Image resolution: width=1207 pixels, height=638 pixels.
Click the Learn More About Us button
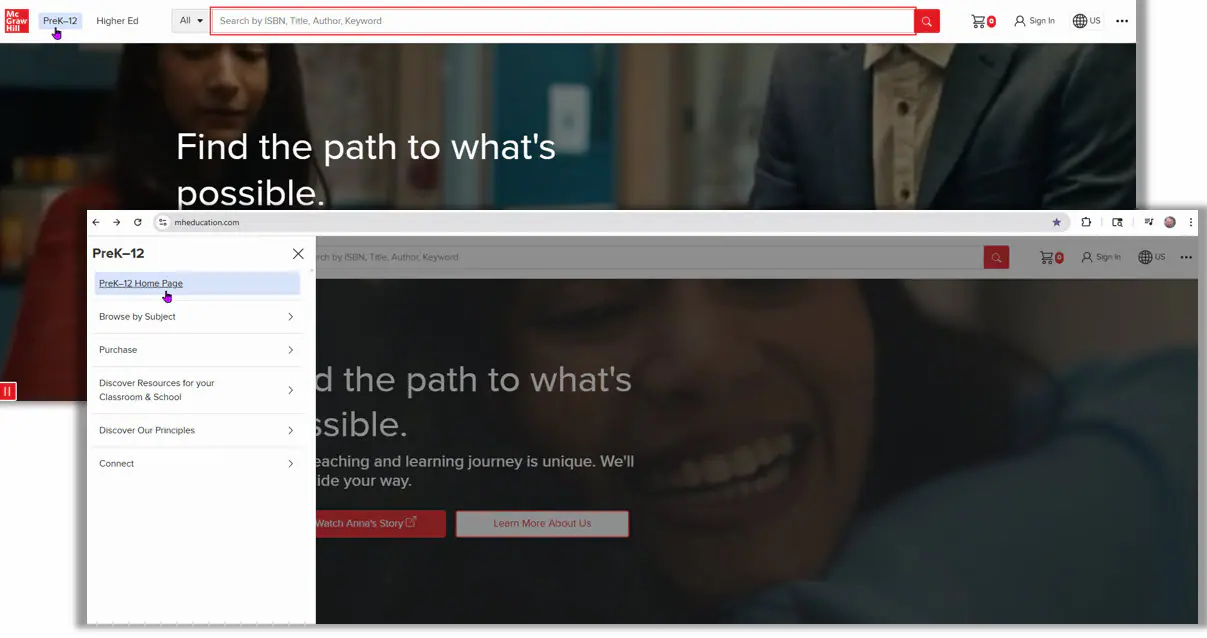(542, 523)
